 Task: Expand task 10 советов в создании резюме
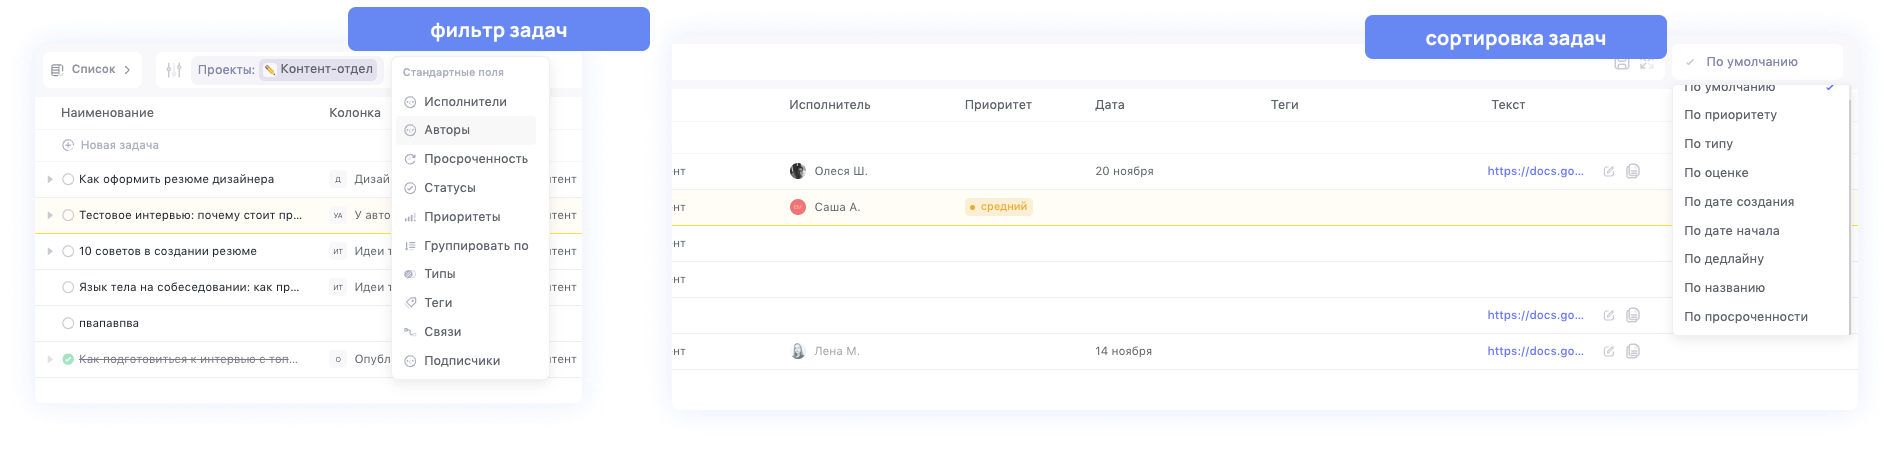point(50,251)
